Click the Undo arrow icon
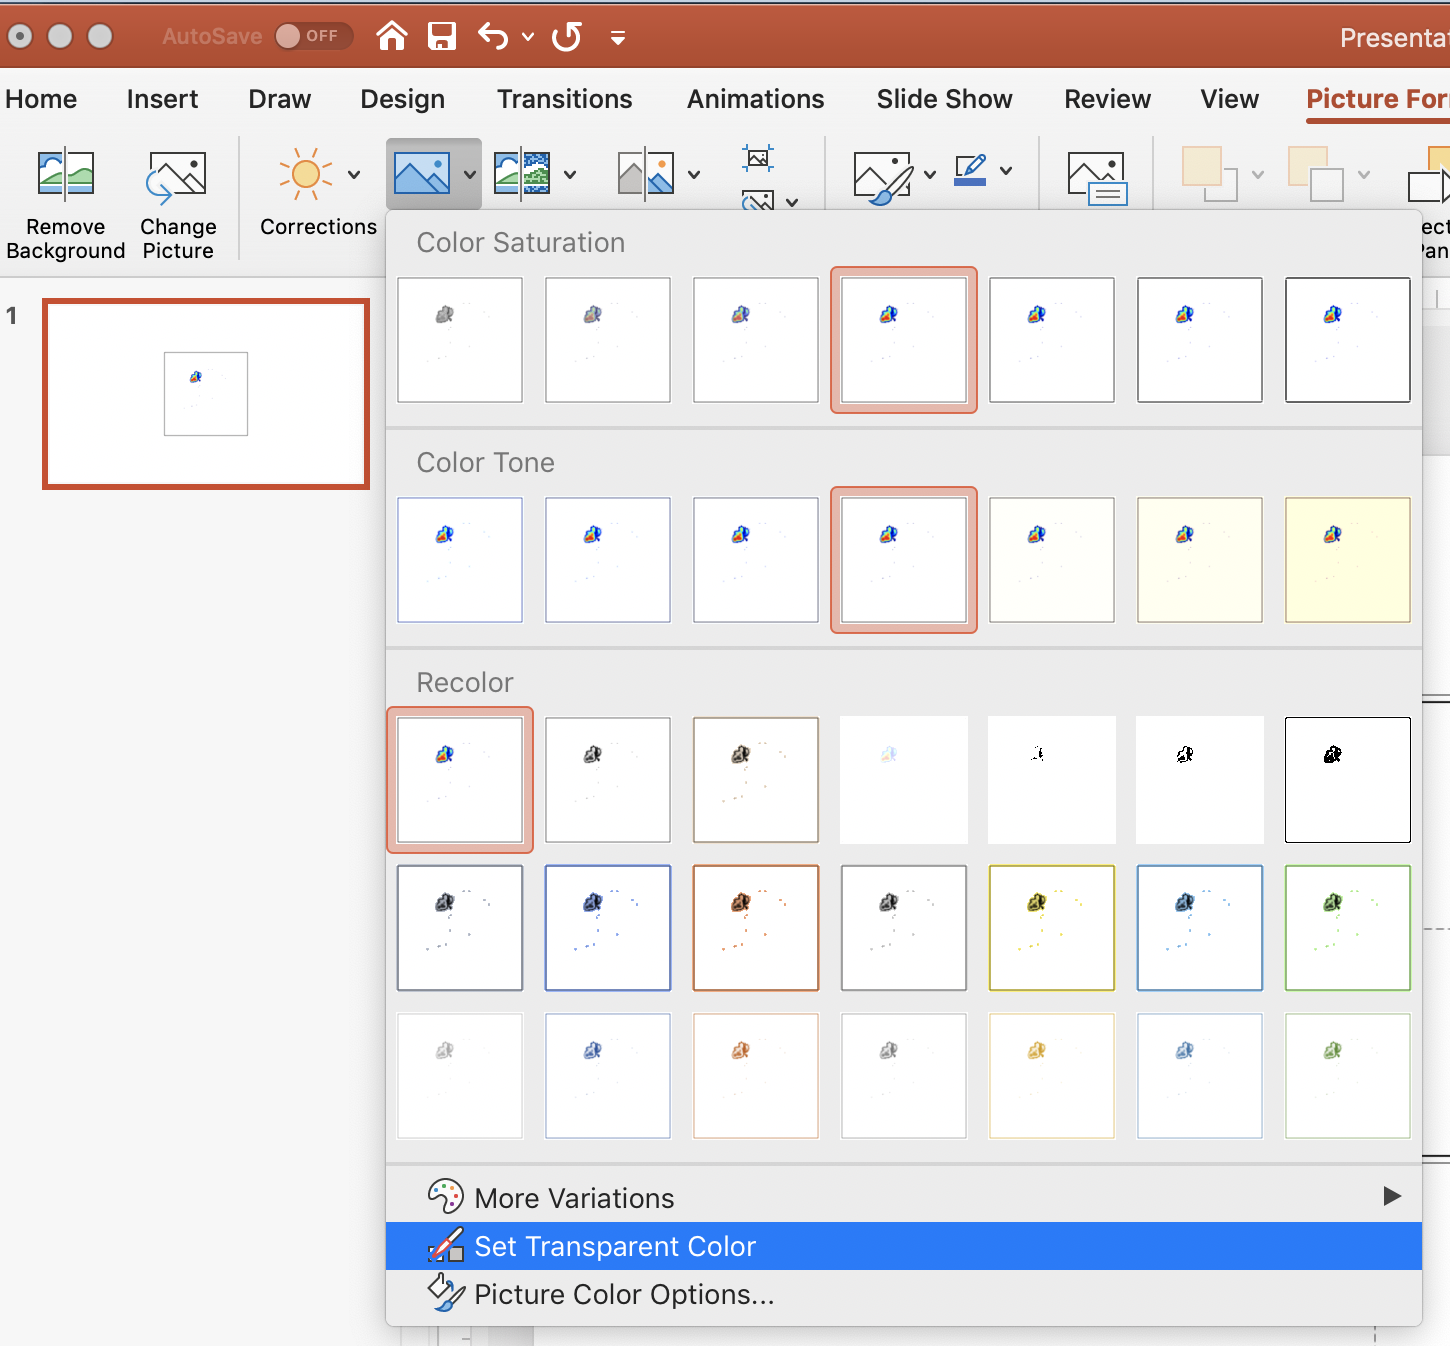This screenshot has width=1450, height=1346. [x=493, y=37]
